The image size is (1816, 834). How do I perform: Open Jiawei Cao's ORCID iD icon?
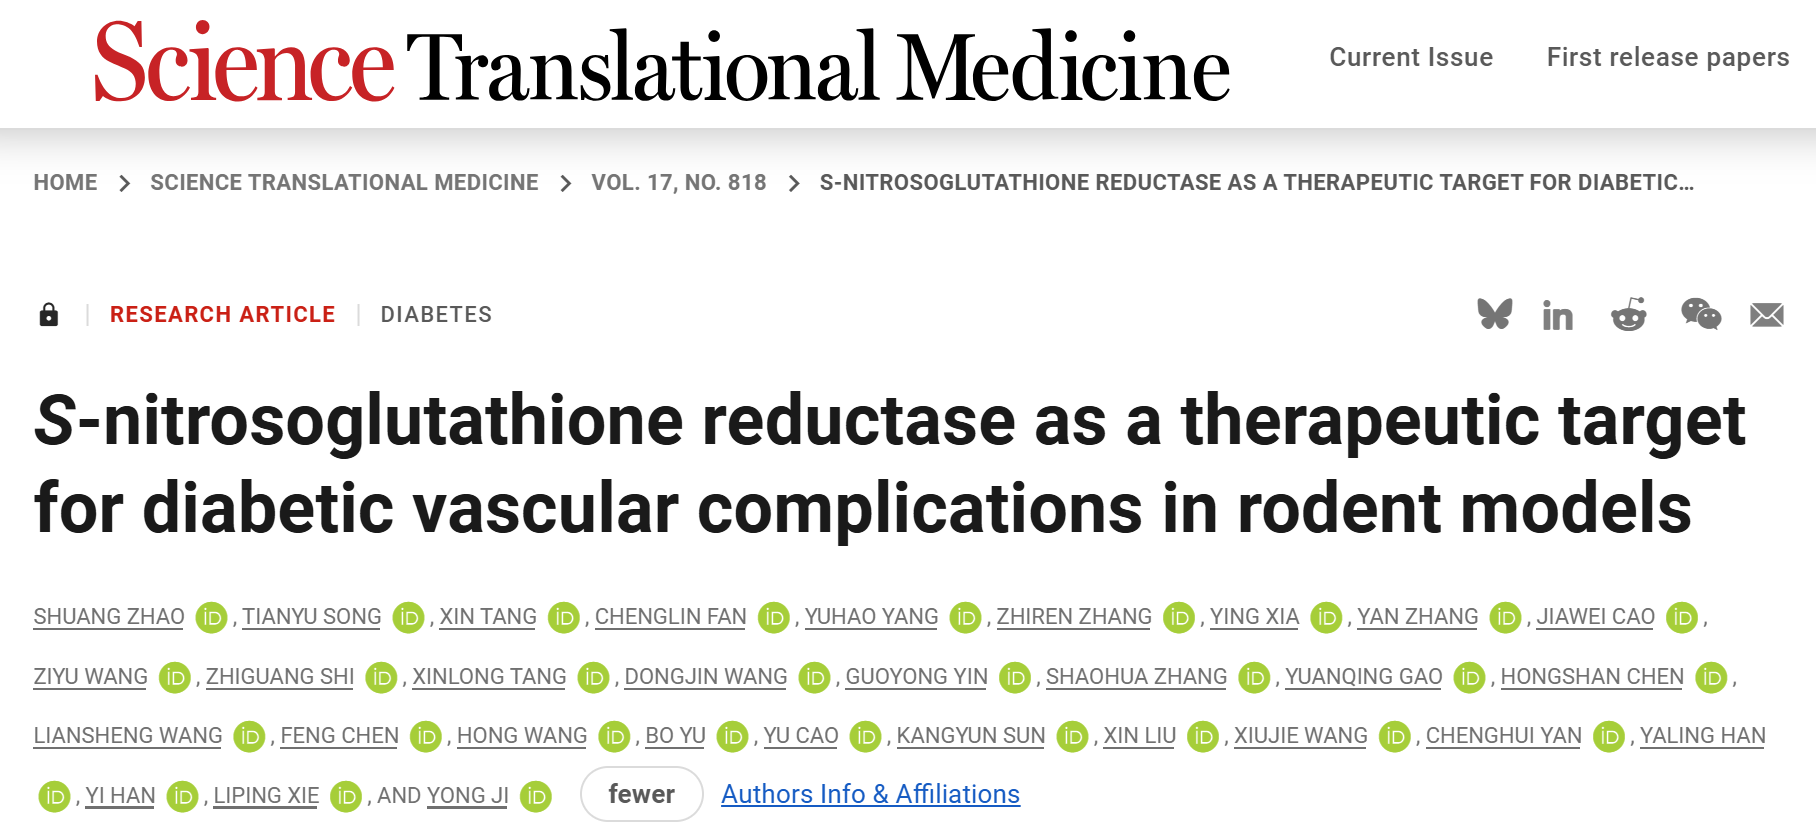1682,618
